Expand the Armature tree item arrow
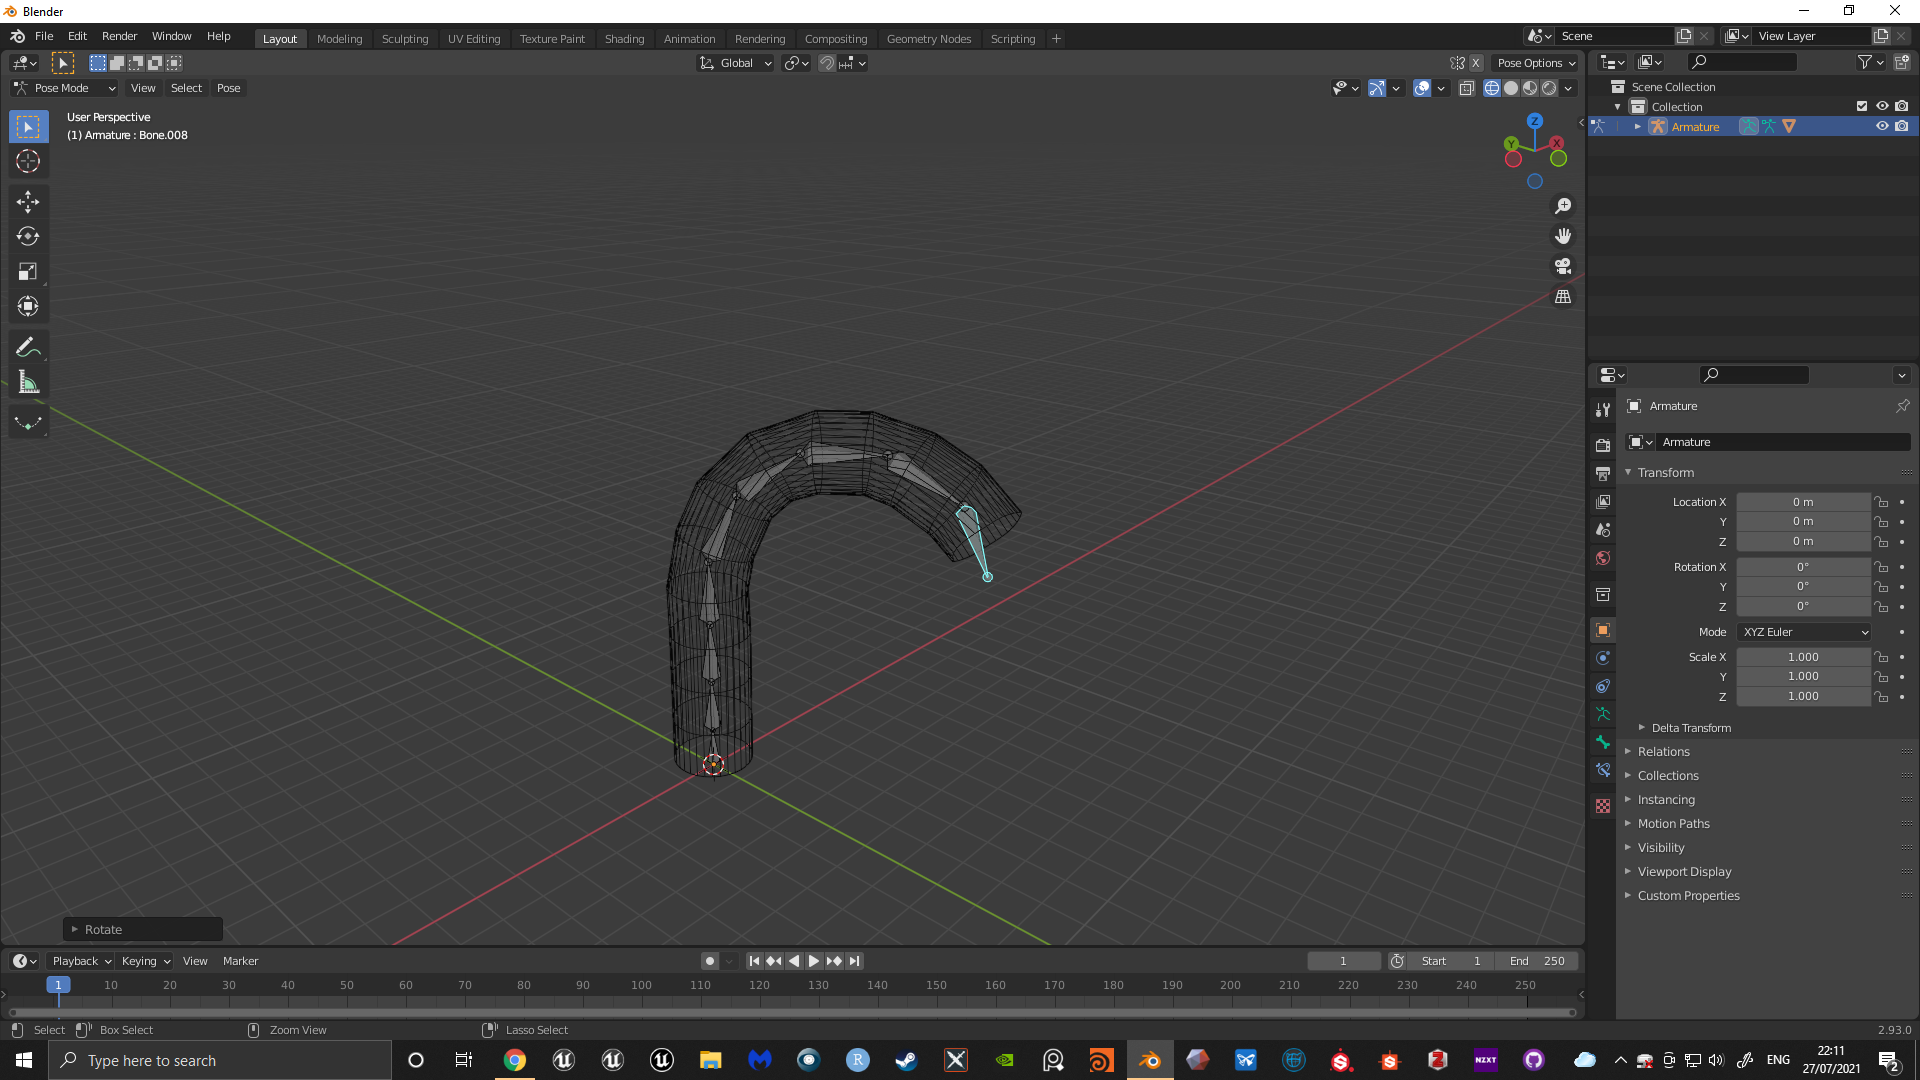Image resolution: width=1920 pixels, height=1080 pixels. (x=1637, y=127)
